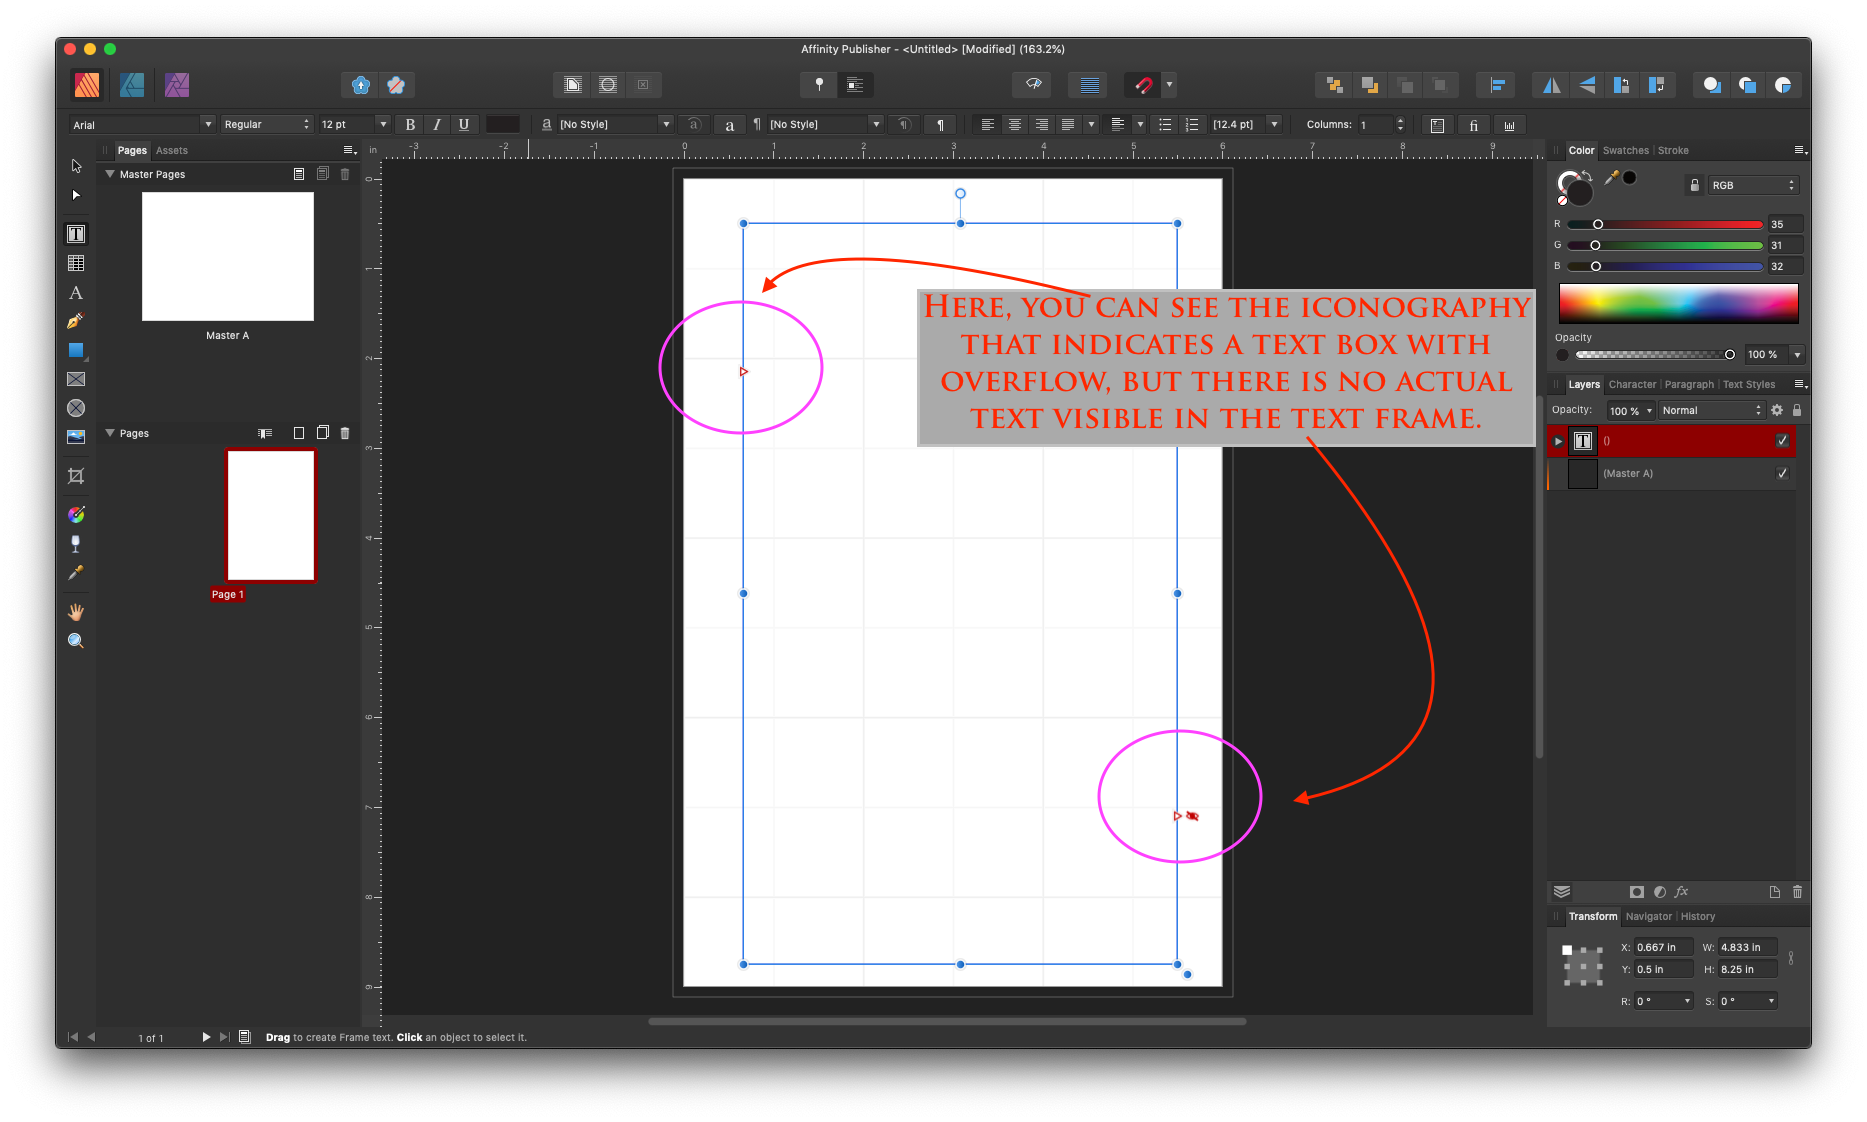Select the Table tool
This screenshot has height=1122, width=1867.
pos(76,263)
